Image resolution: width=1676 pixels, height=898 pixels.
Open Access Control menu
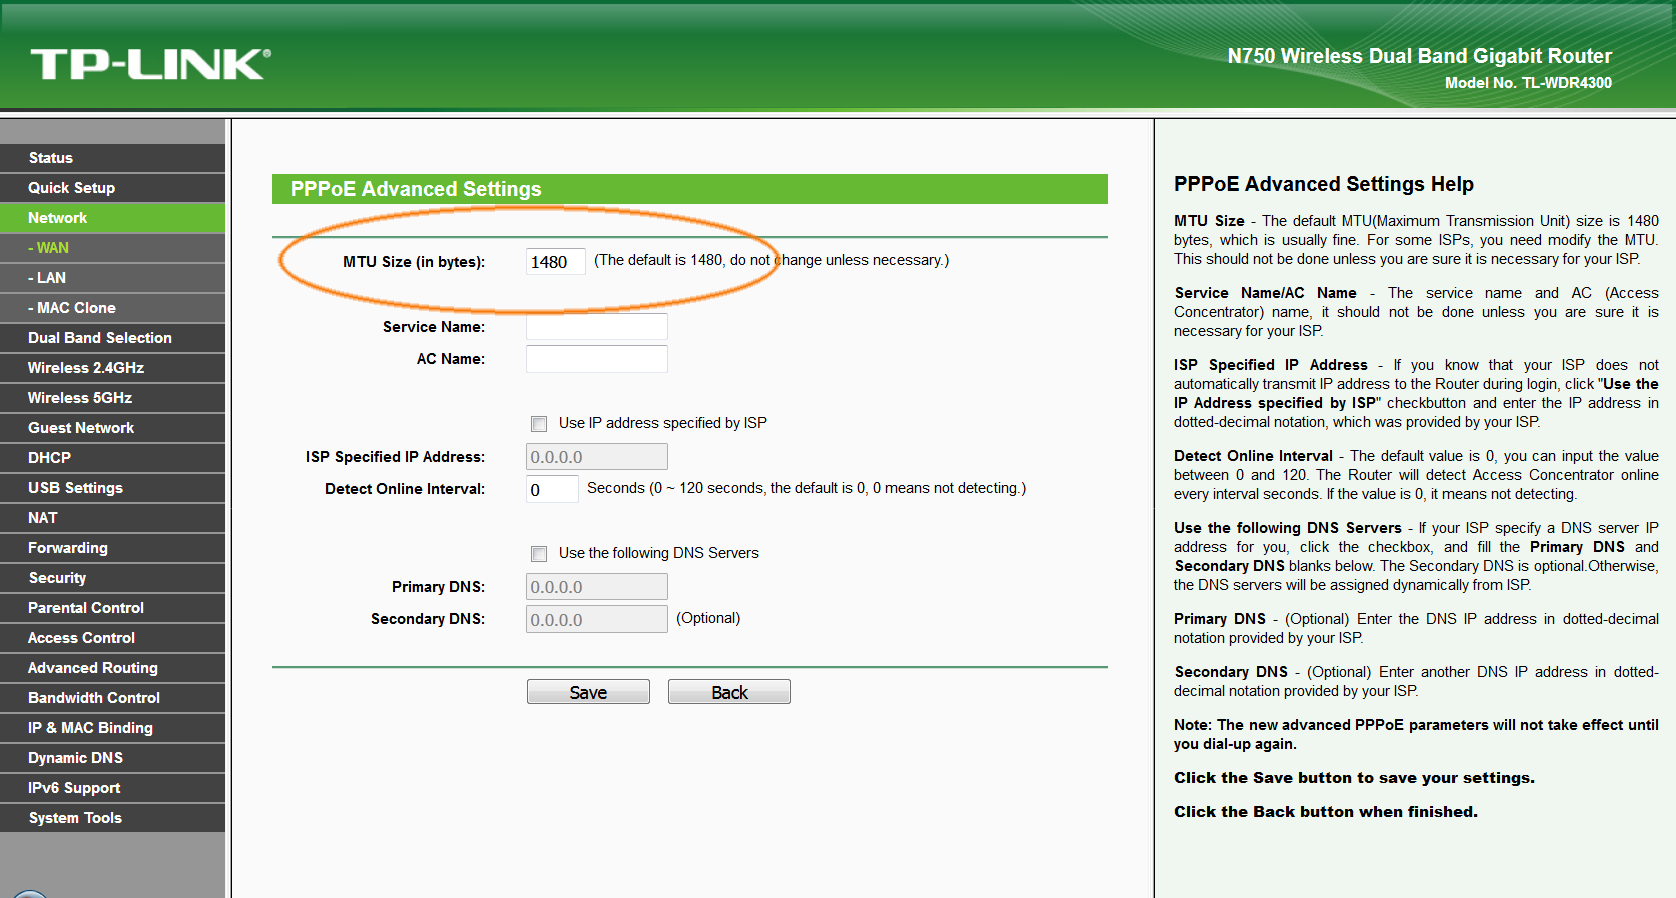pyautogui.click(x=112, y=638)
